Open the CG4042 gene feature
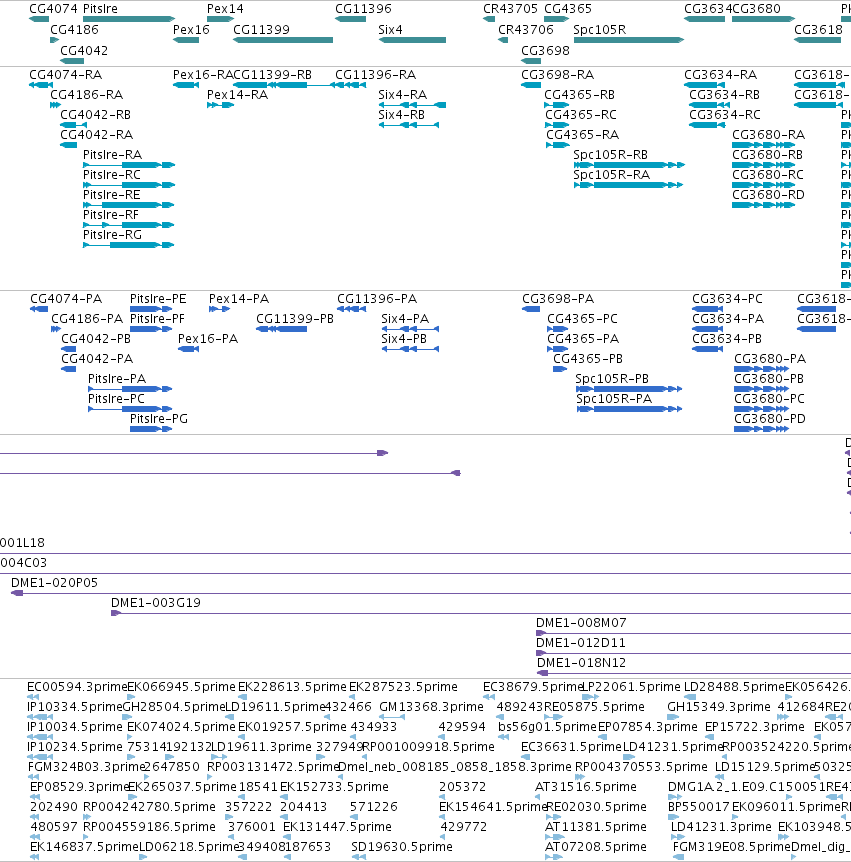Screen dimensions: 851x862 point(72,61)
